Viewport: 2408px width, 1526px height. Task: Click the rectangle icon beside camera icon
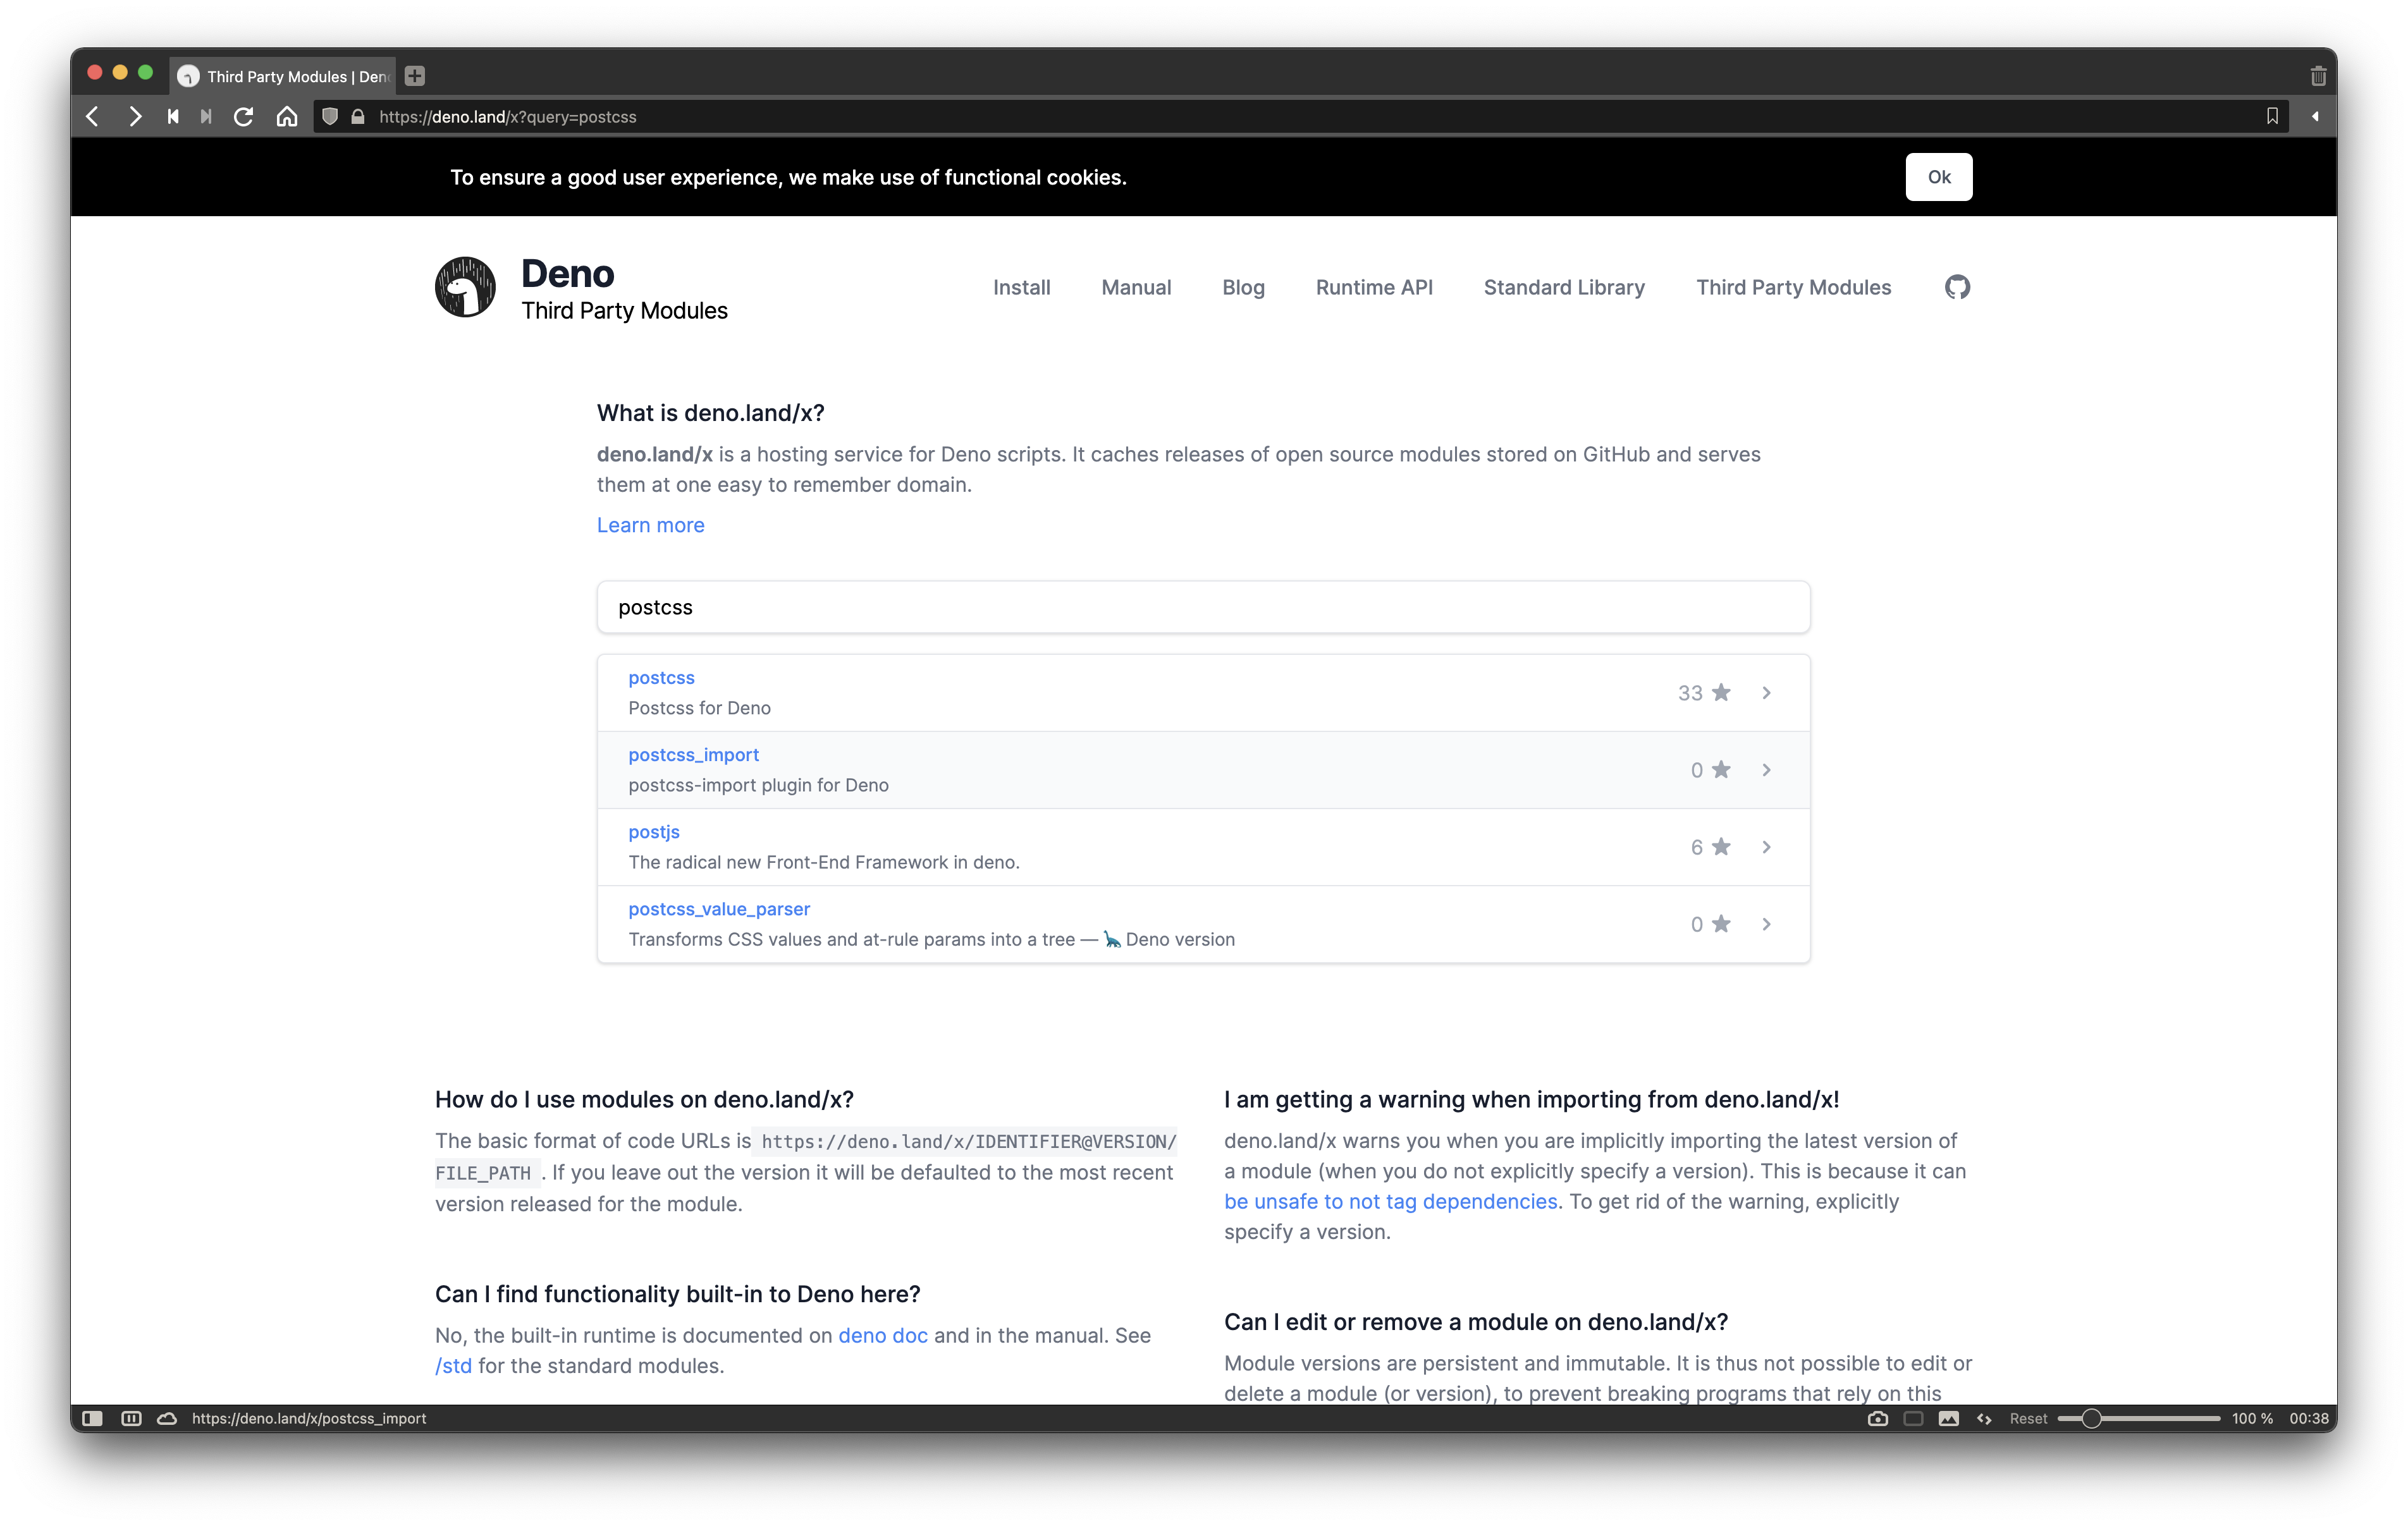1913,1418
